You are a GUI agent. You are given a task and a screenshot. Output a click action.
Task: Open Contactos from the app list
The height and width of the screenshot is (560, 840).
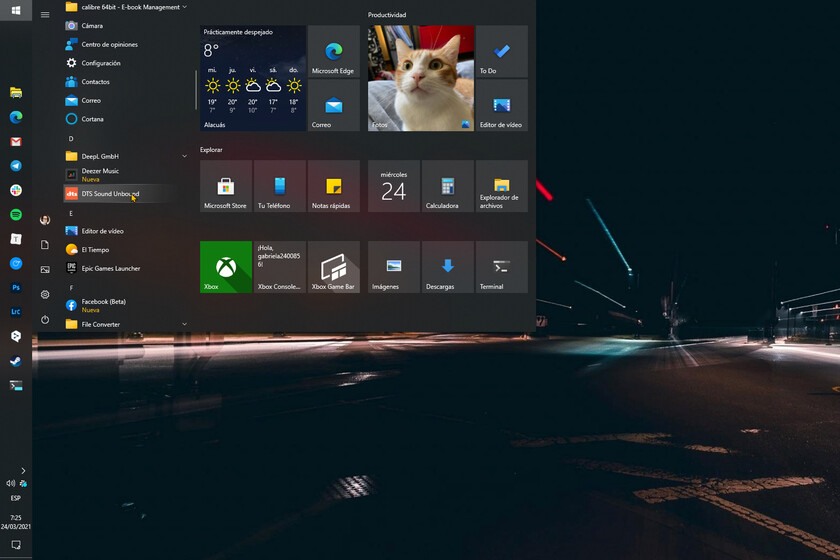pyautogui.click(x=126, y=82)
